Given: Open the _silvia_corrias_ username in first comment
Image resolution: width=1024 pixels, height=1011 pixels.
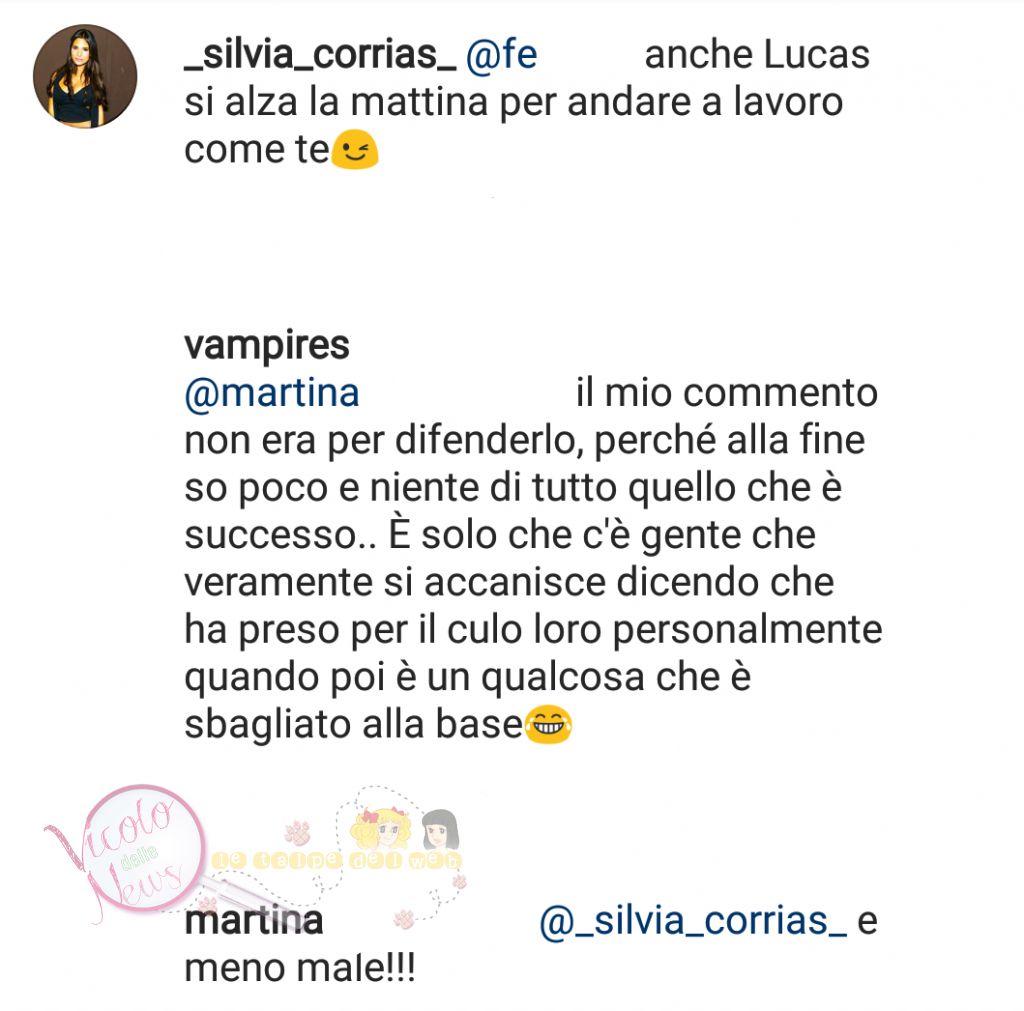Looking at the screenshot, I should click(x=320, y=54).
